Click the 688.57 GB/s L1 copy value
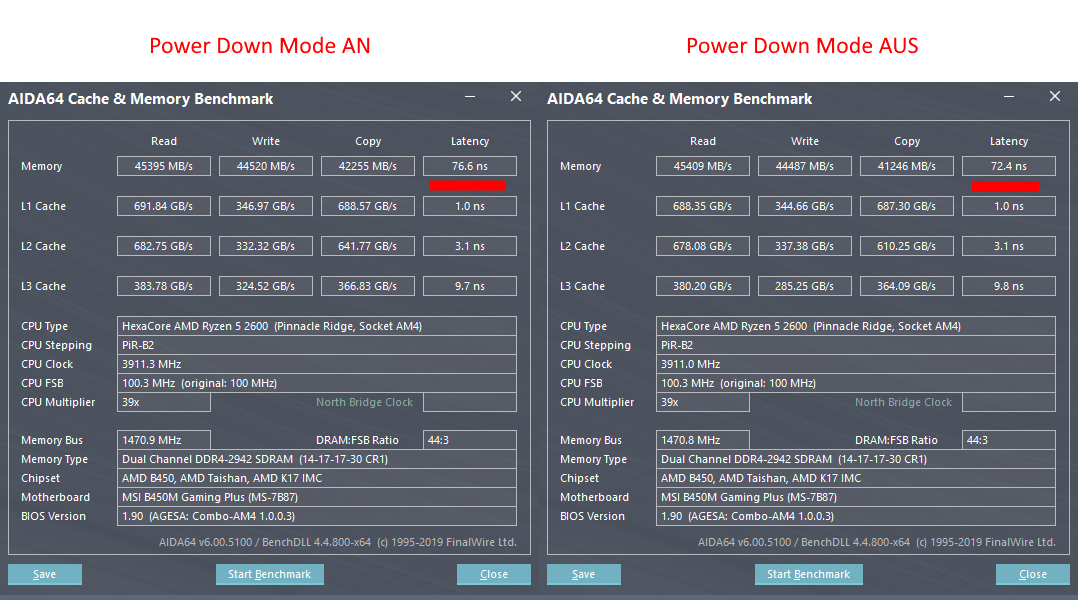 point(368,206)
